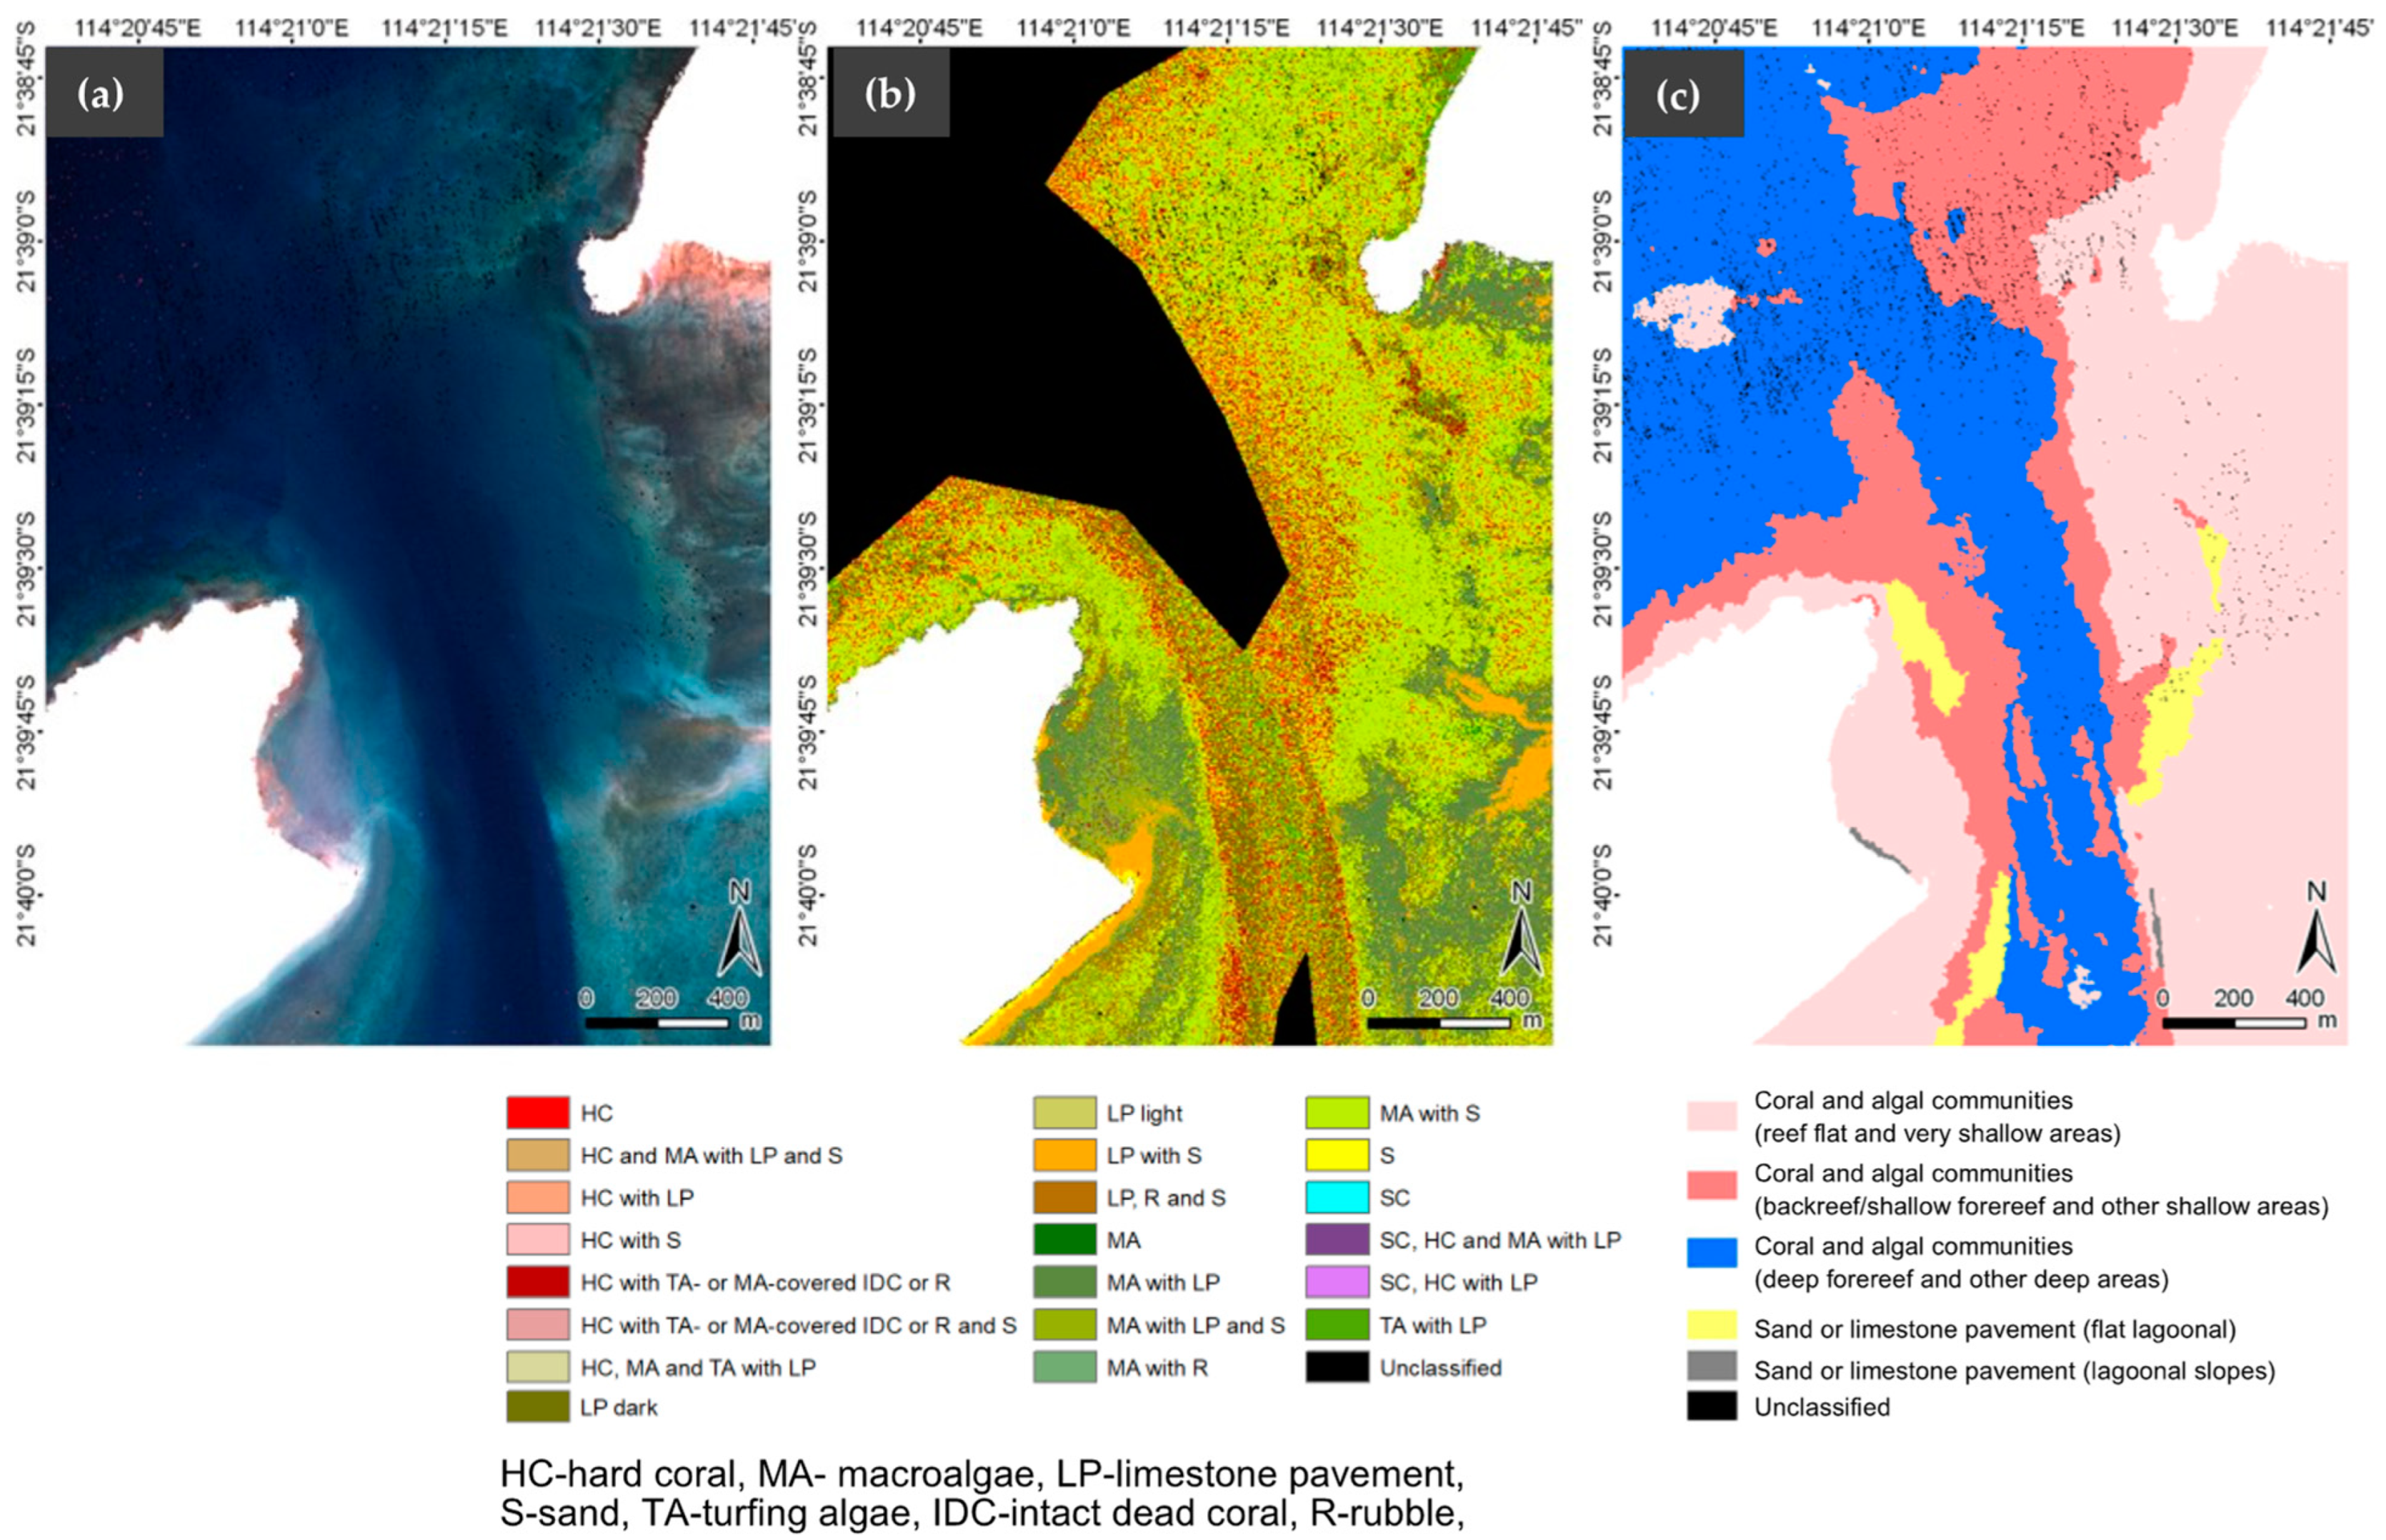Click the black Unclassified swatch in the right legend
This screenshot has height=1540, width=2386.
(1711, 1406)
